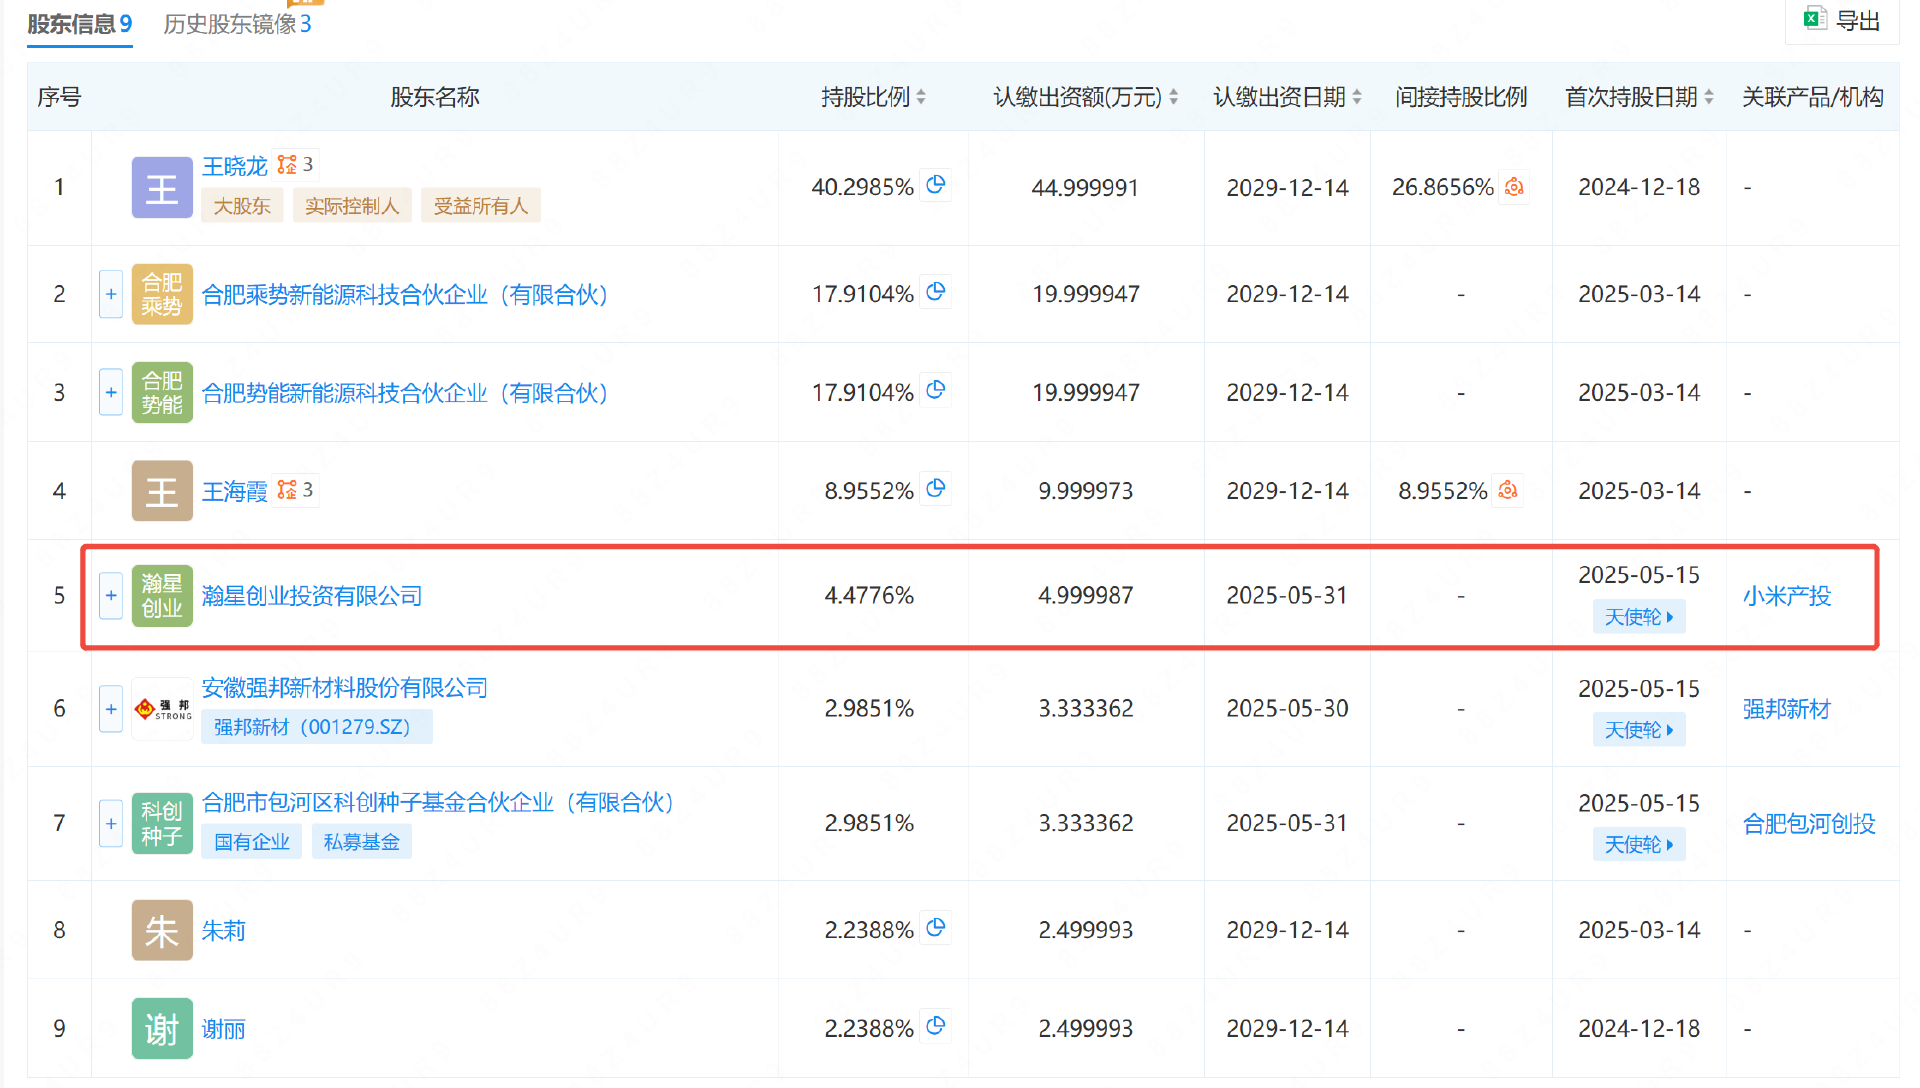Open 王海霞 shareholder profile link

coord(235,491)
